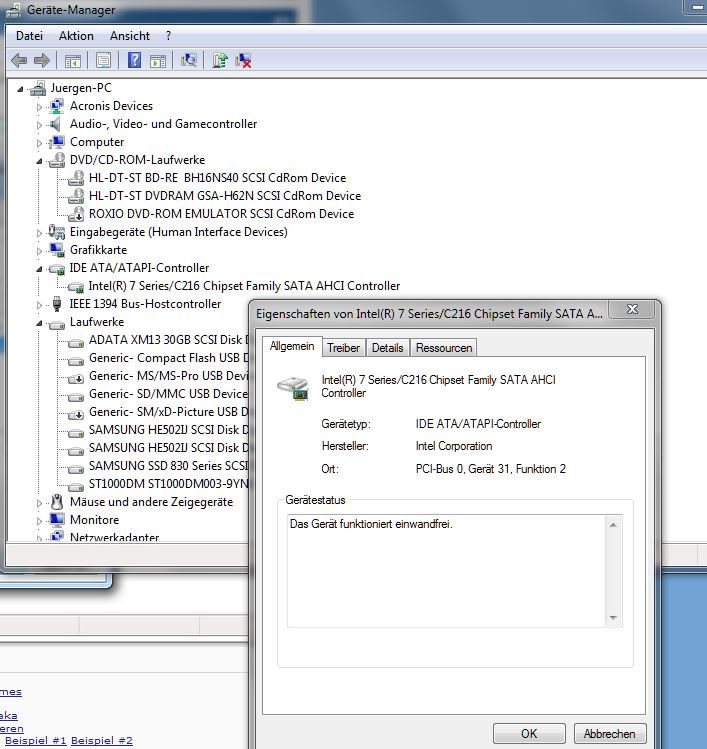
Task: Switch to the Ressourcen tab
Action: (444, 348)
